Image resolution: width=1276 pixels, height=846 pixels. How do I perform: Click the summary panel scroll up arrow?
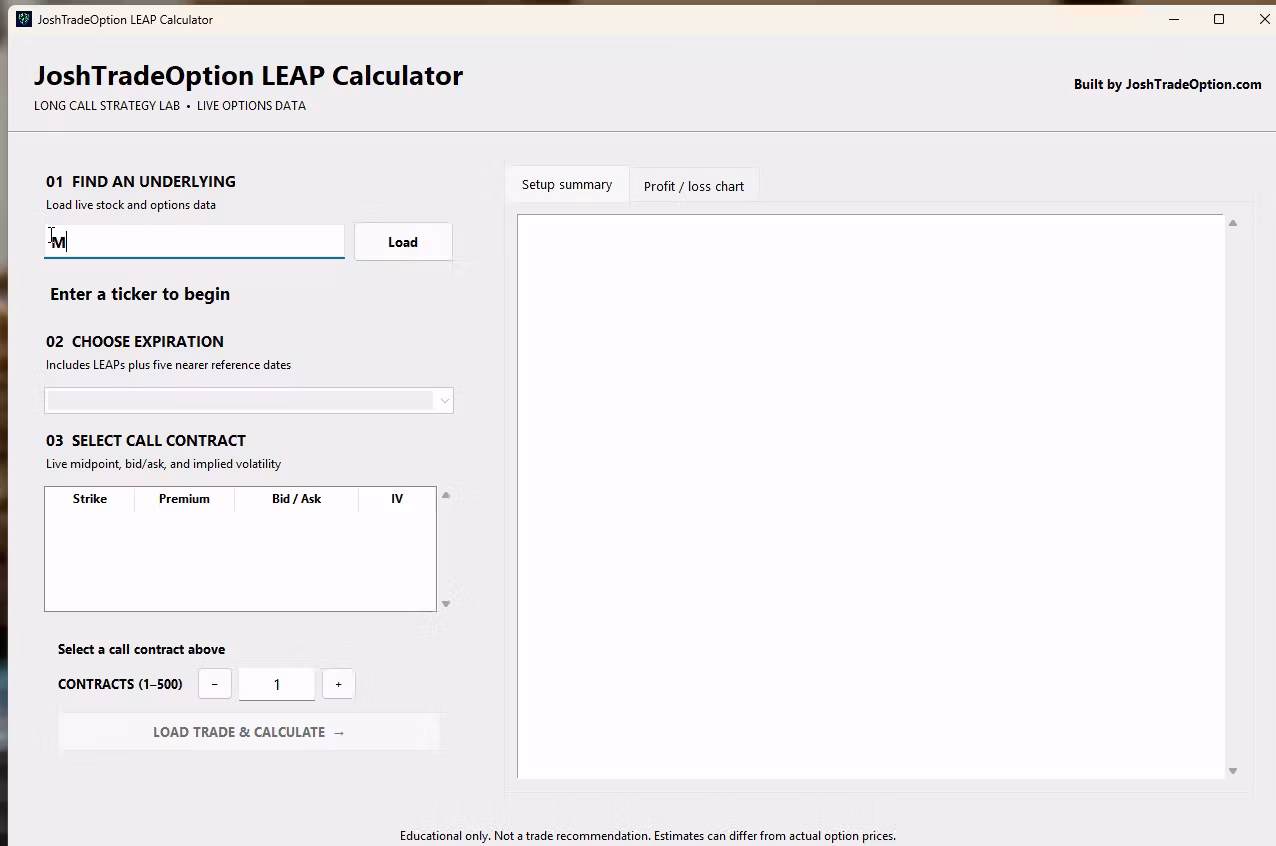click(x=1233, y=223)
